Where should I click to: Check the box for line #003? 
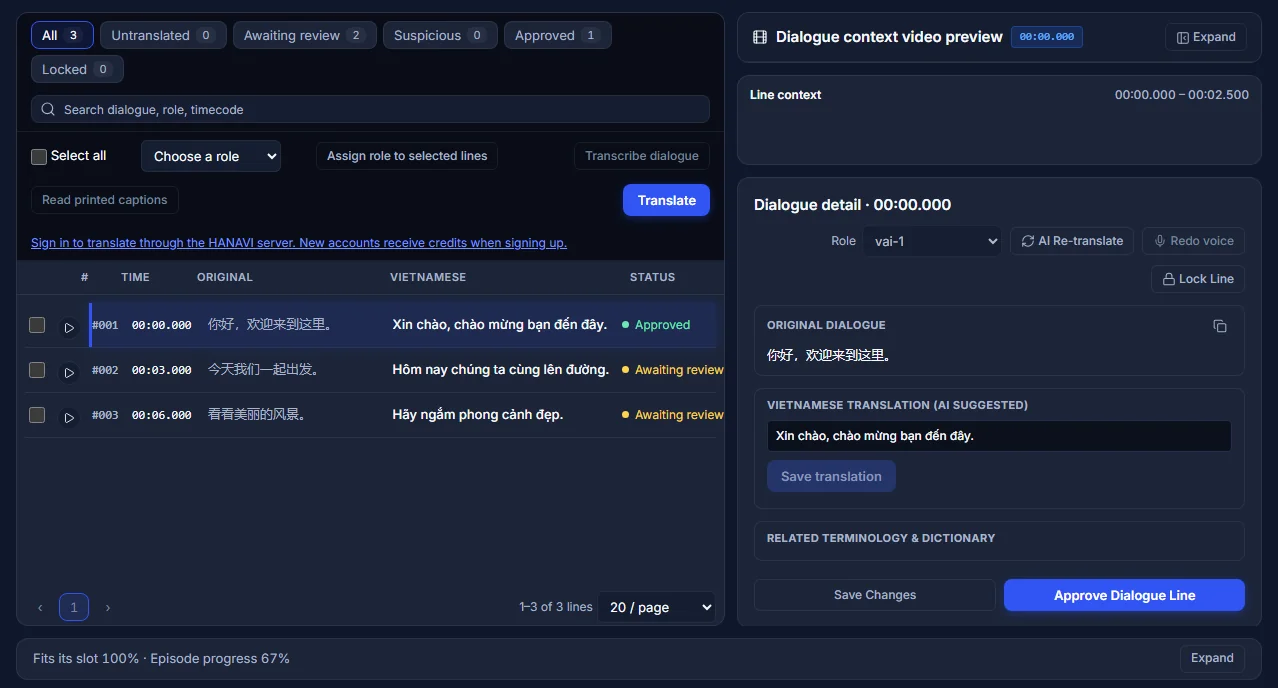pyautogui.click(x=37, y=415)
